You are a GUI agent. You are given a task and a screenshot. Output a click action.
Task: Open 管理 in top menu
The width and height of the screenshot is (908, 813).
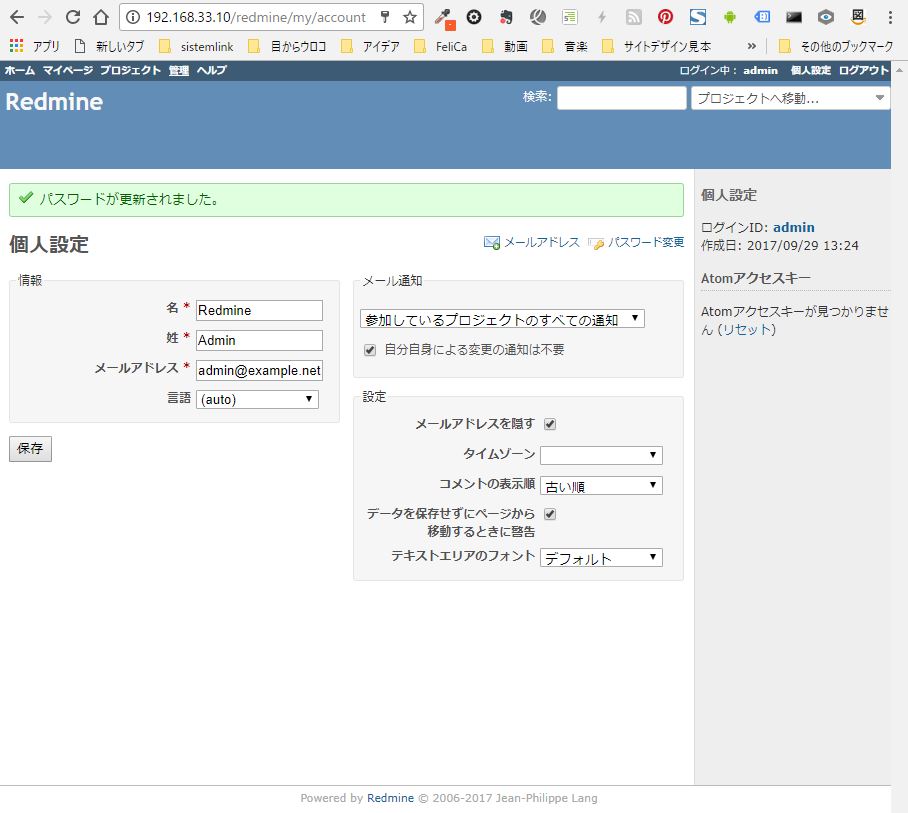(x=178, y=70)
